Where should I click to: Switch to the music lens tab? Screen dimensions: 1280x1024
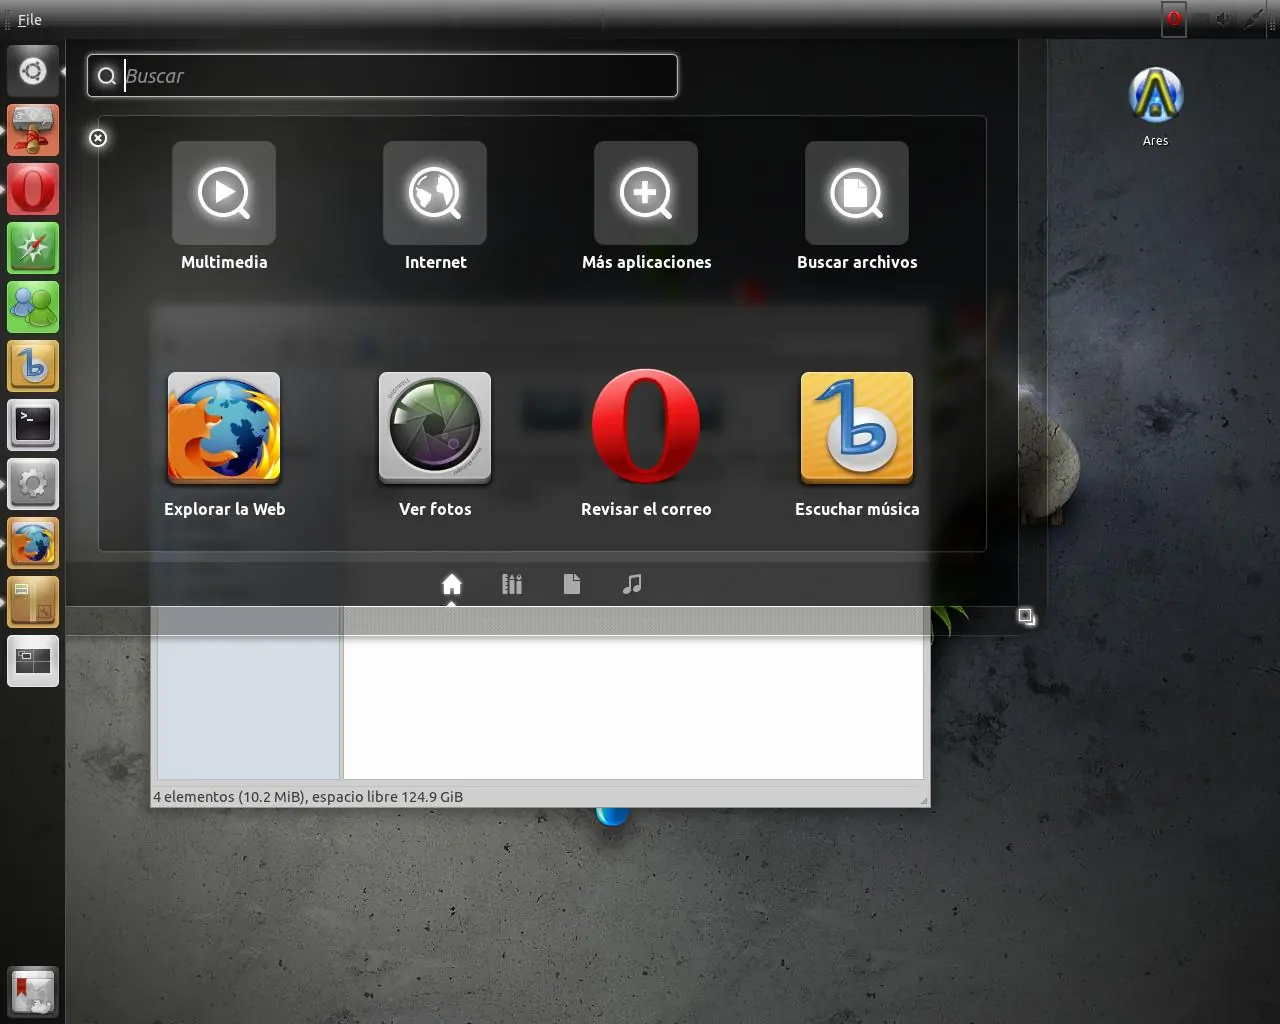click(632, 584)
